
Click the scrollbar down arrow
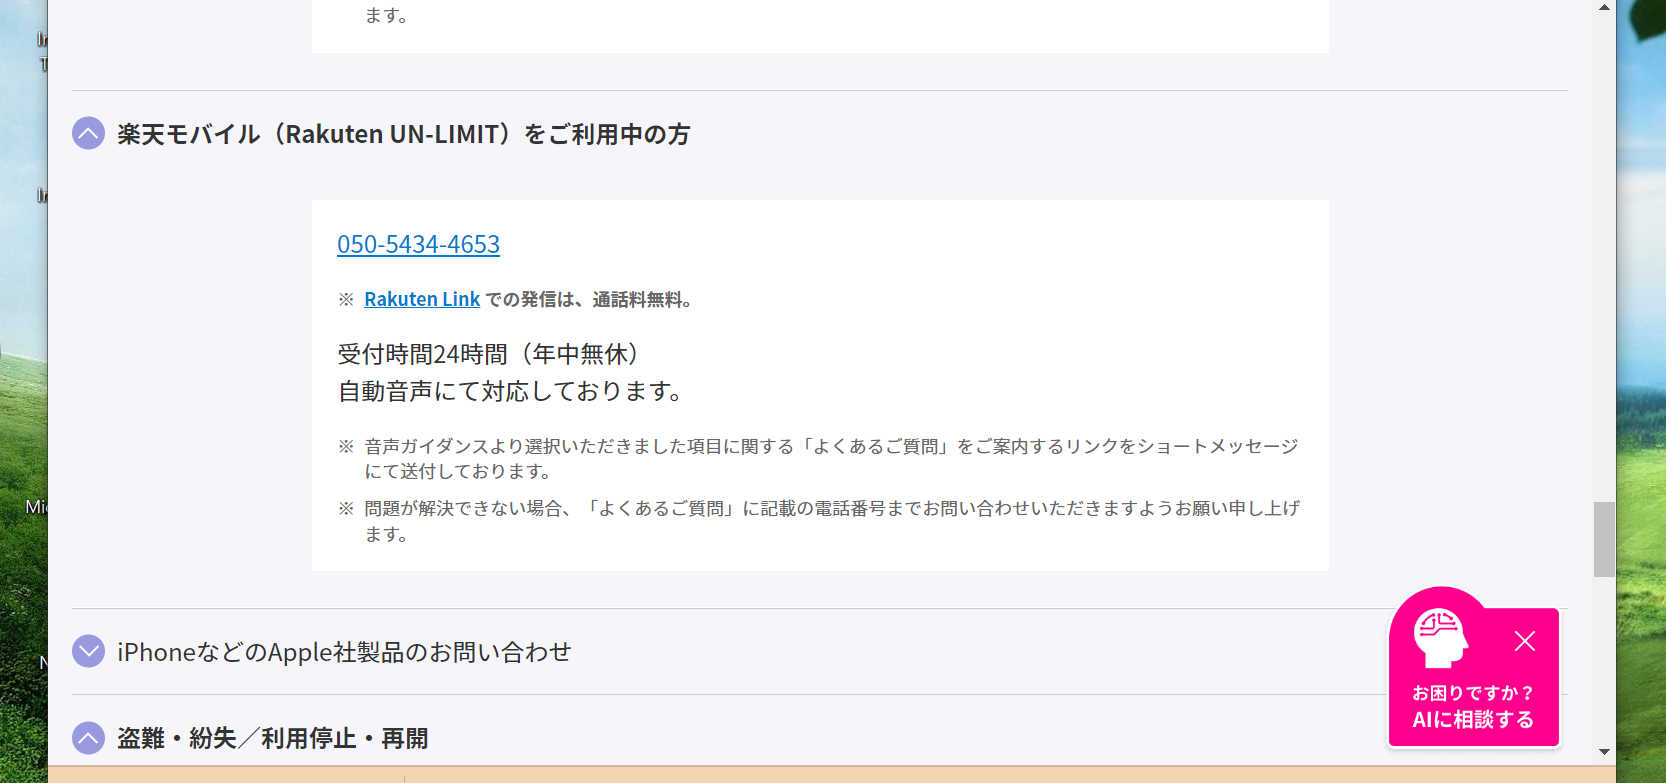coord(1604,752)
